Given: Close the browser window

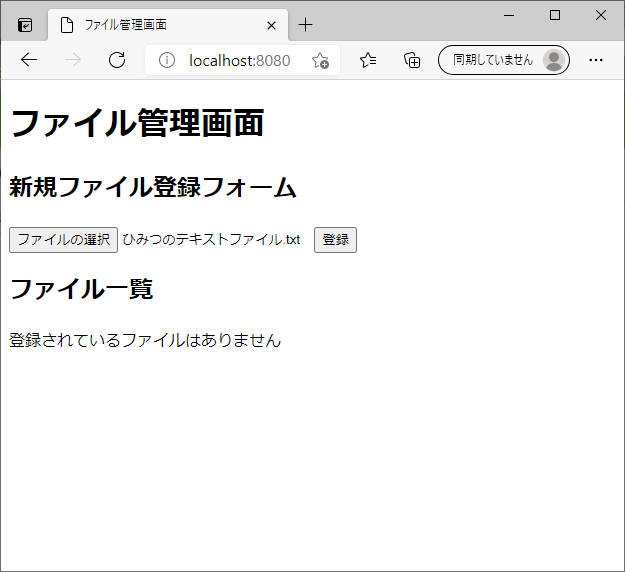Looking at the screenshot, I should click(601, 16).
